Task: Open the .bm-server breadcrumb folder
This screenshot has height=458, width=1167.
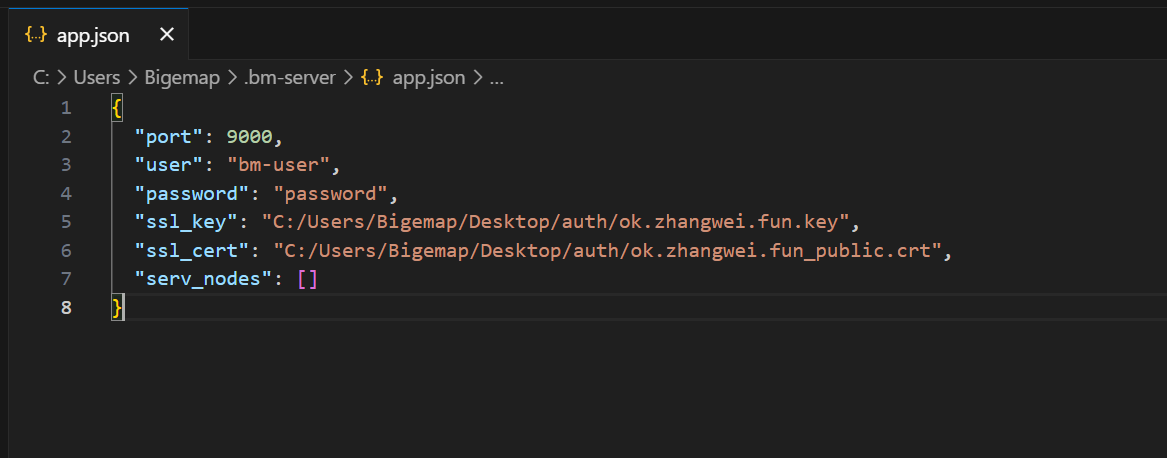Action: point(290,77)
